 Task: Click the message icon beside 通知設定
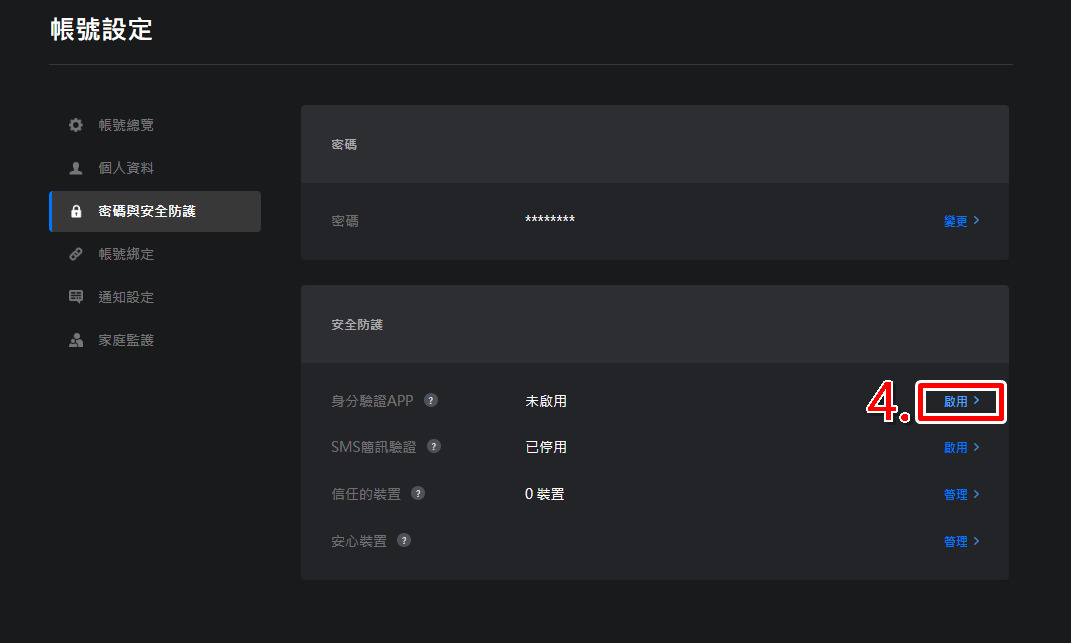76,297
